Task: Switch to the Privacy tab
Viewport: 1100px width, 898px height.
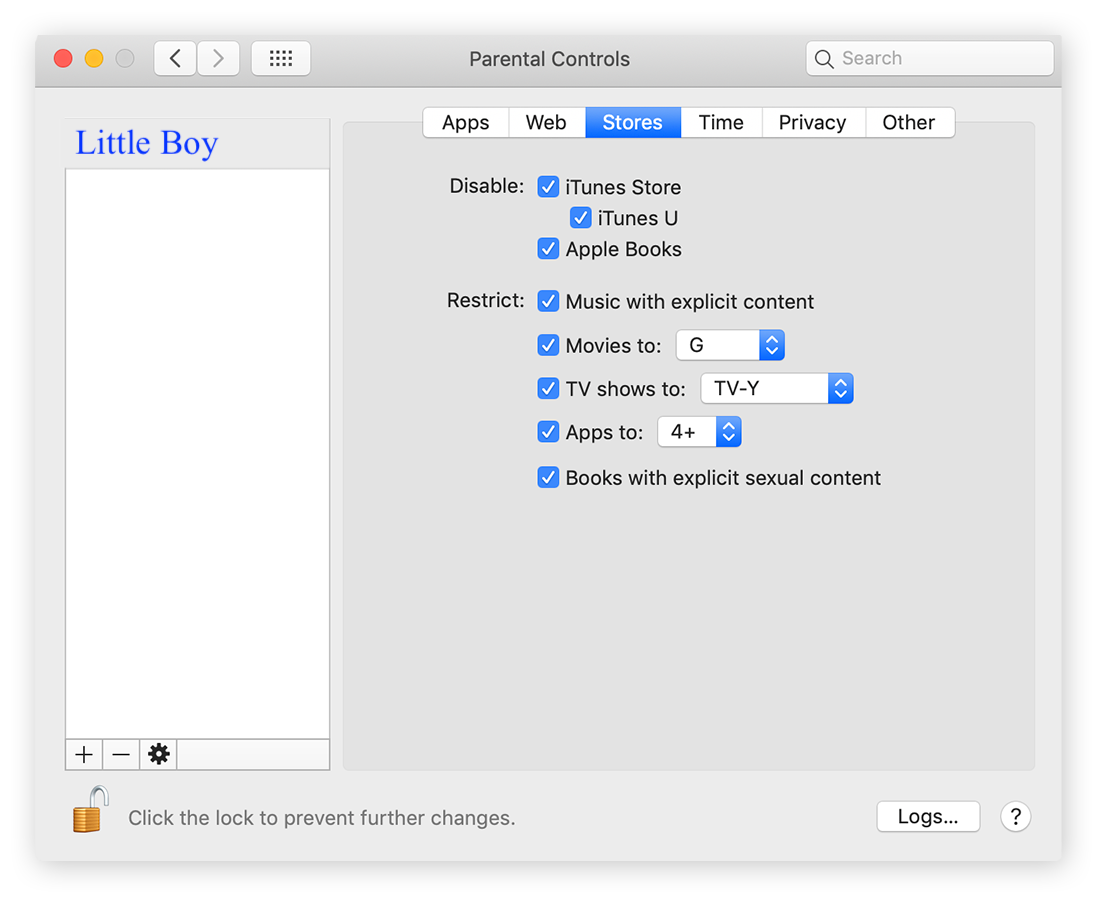Action: pos(812,123)
